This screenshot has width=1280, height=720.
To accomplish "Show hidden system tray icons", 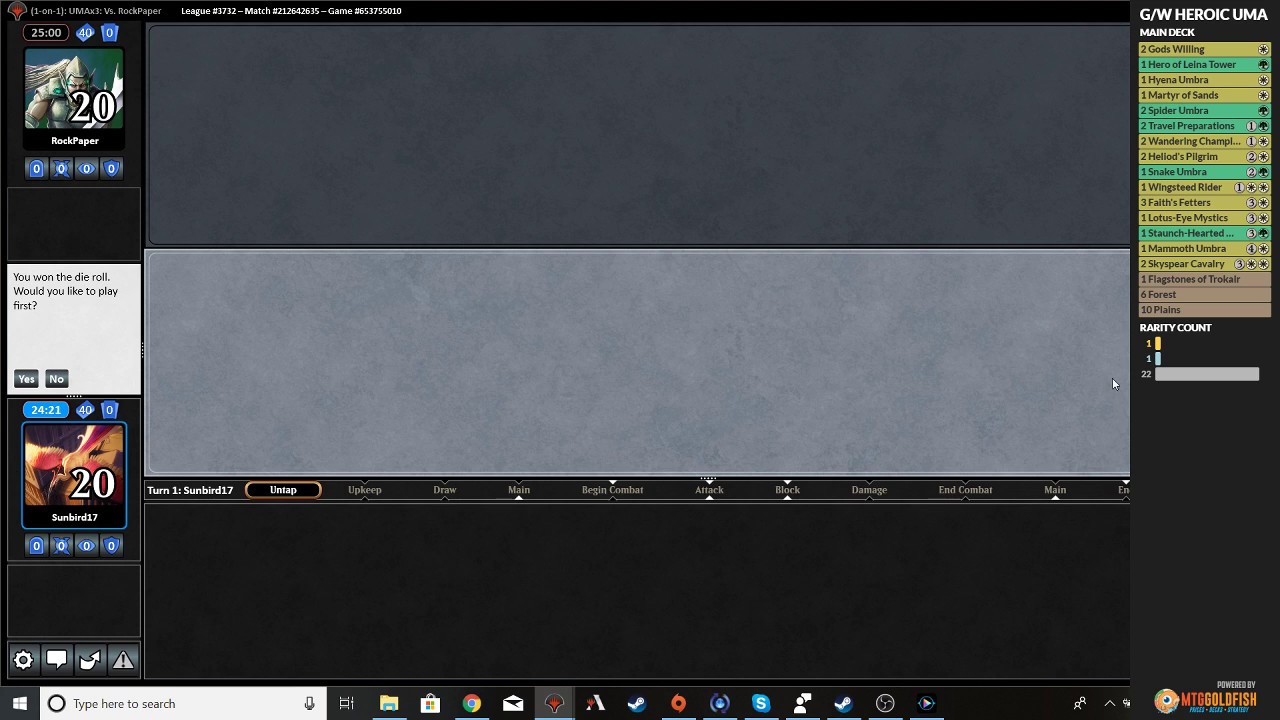I will point(1109,704).
